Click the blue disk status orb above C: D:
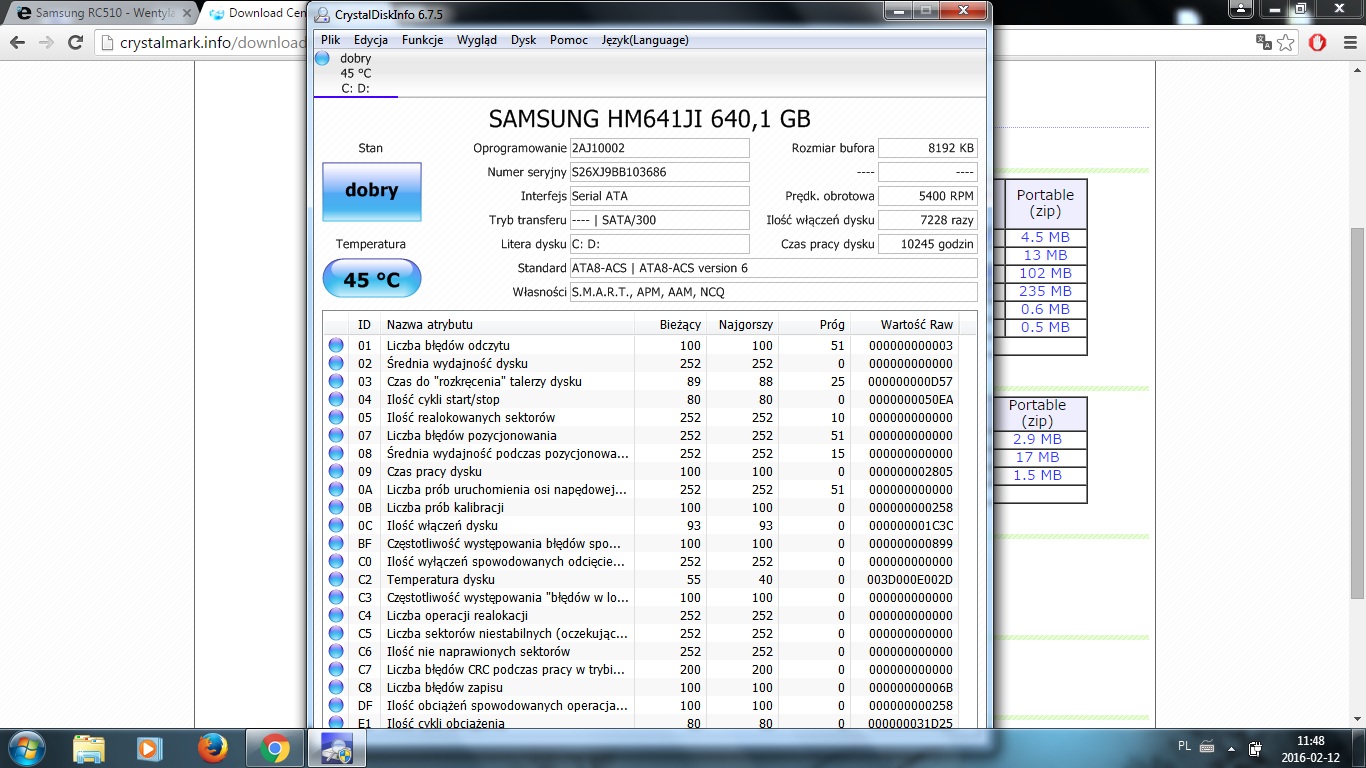The width and height of the screenshot is (1366, 768). point(322,58)
